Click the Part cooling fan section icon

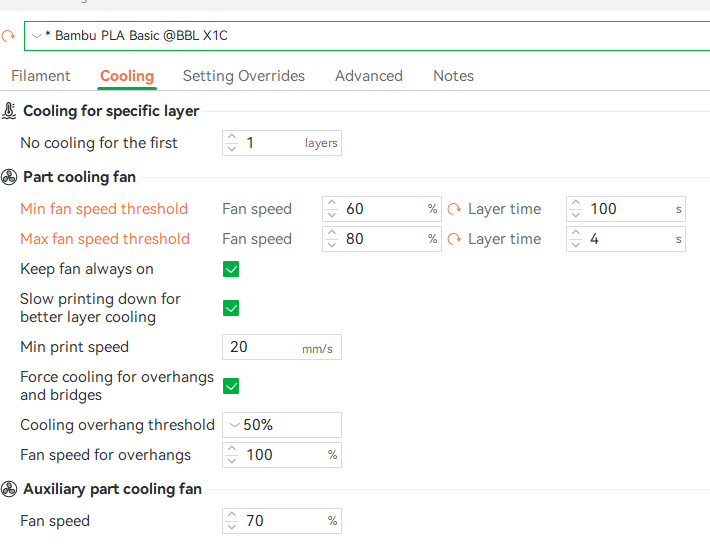point(9,177)
